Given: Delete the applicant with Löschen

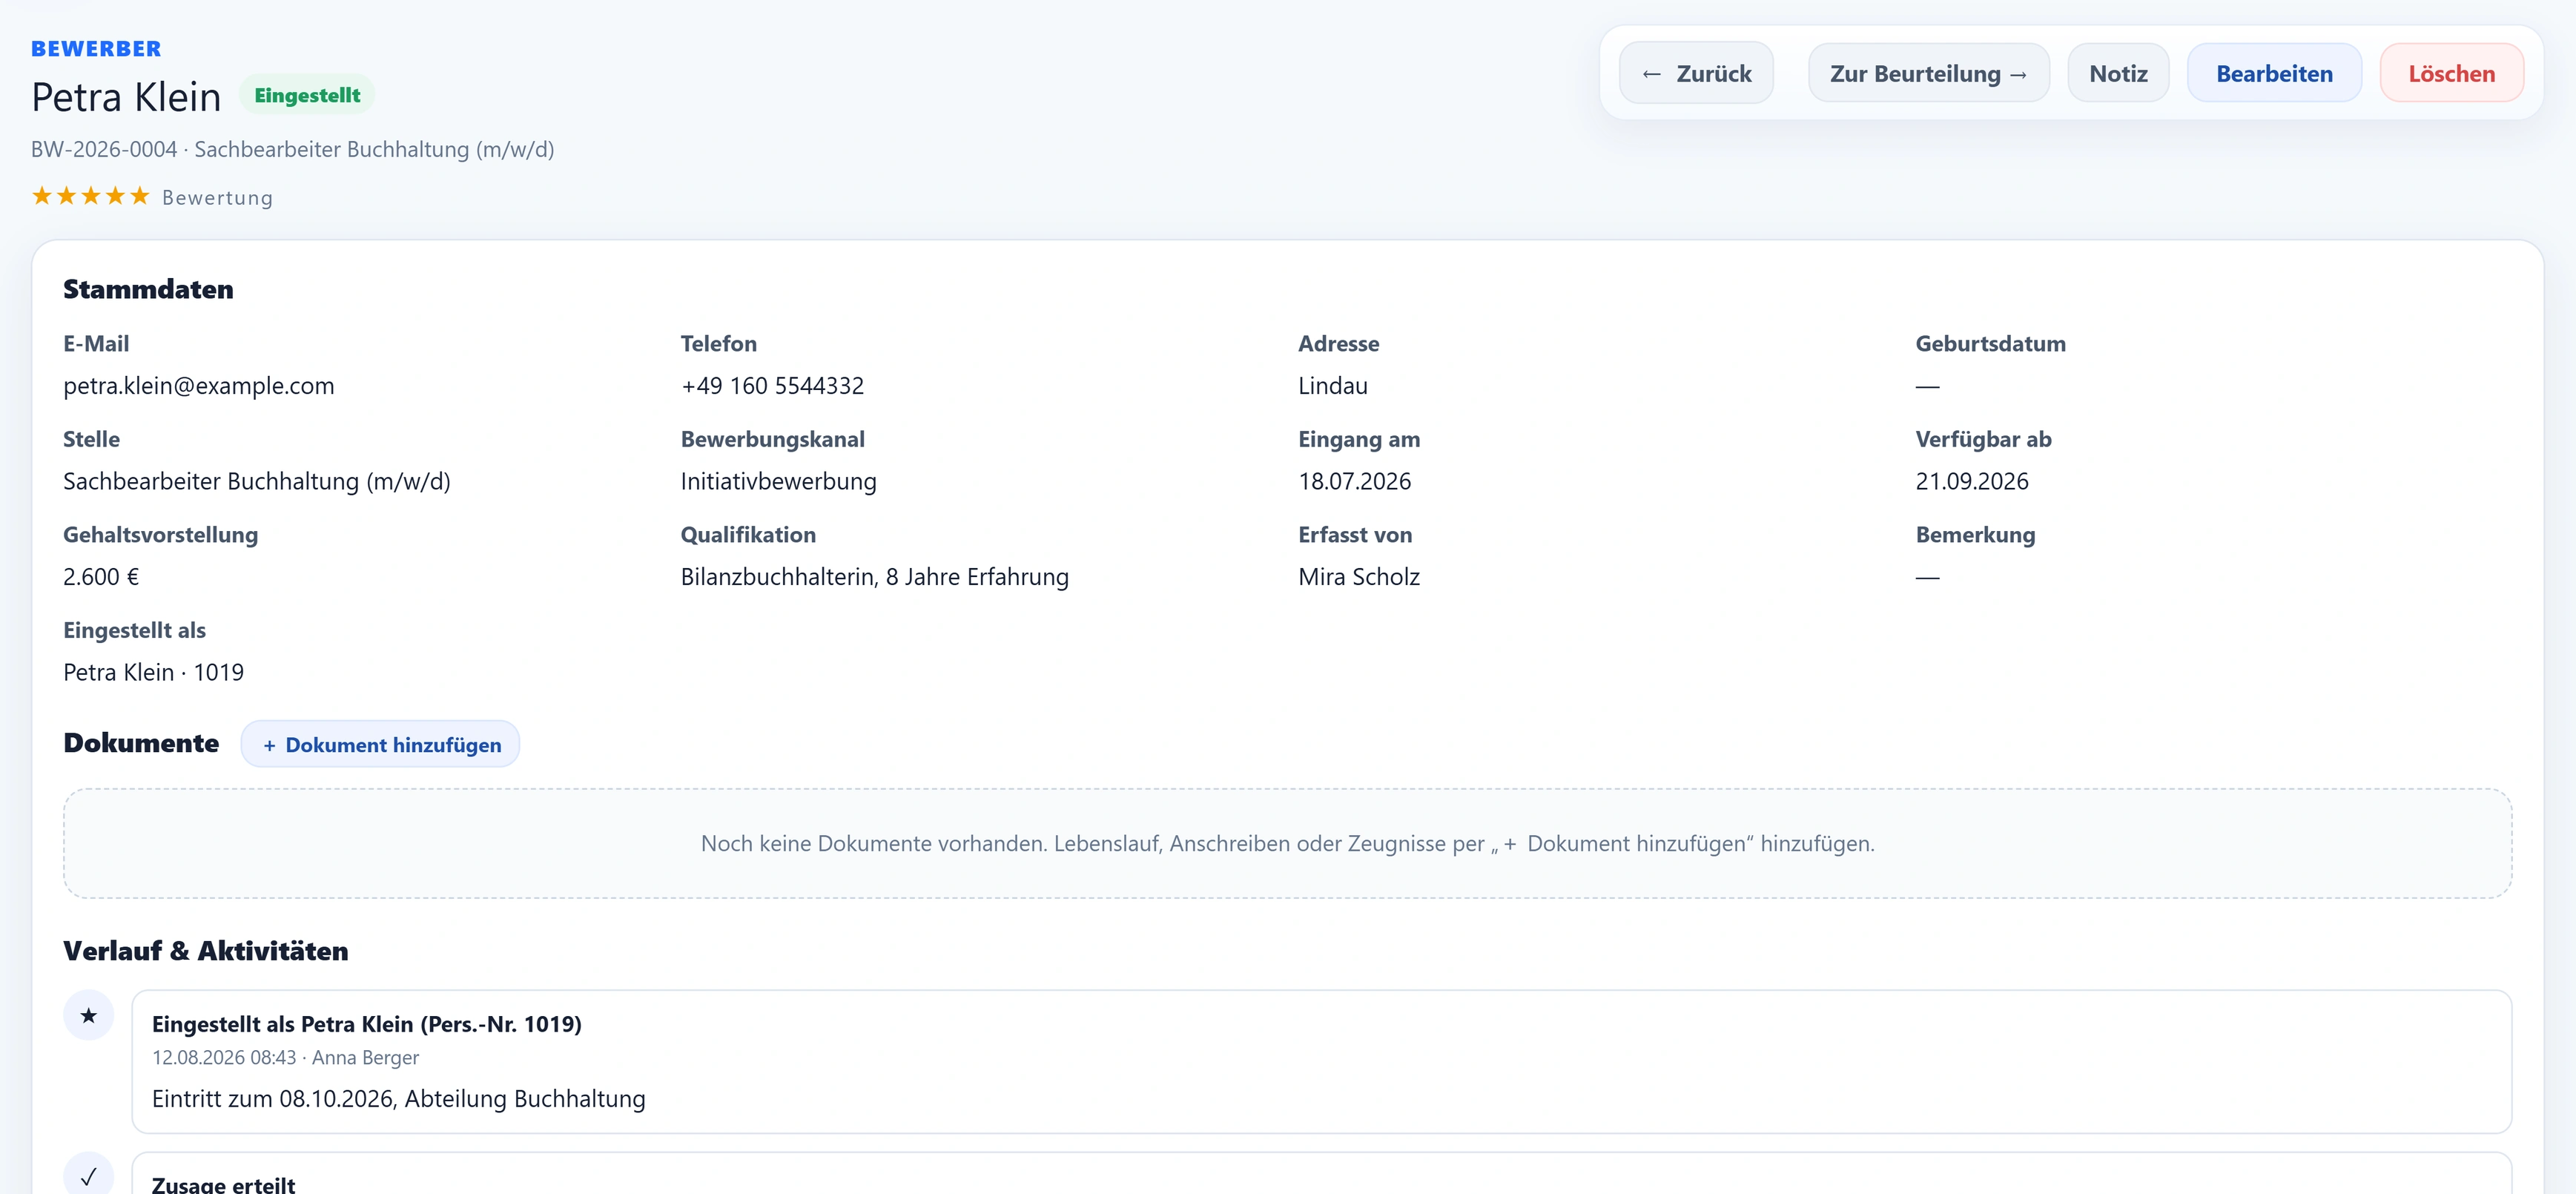Looking at the screenshot, I should coord(2451,73).
